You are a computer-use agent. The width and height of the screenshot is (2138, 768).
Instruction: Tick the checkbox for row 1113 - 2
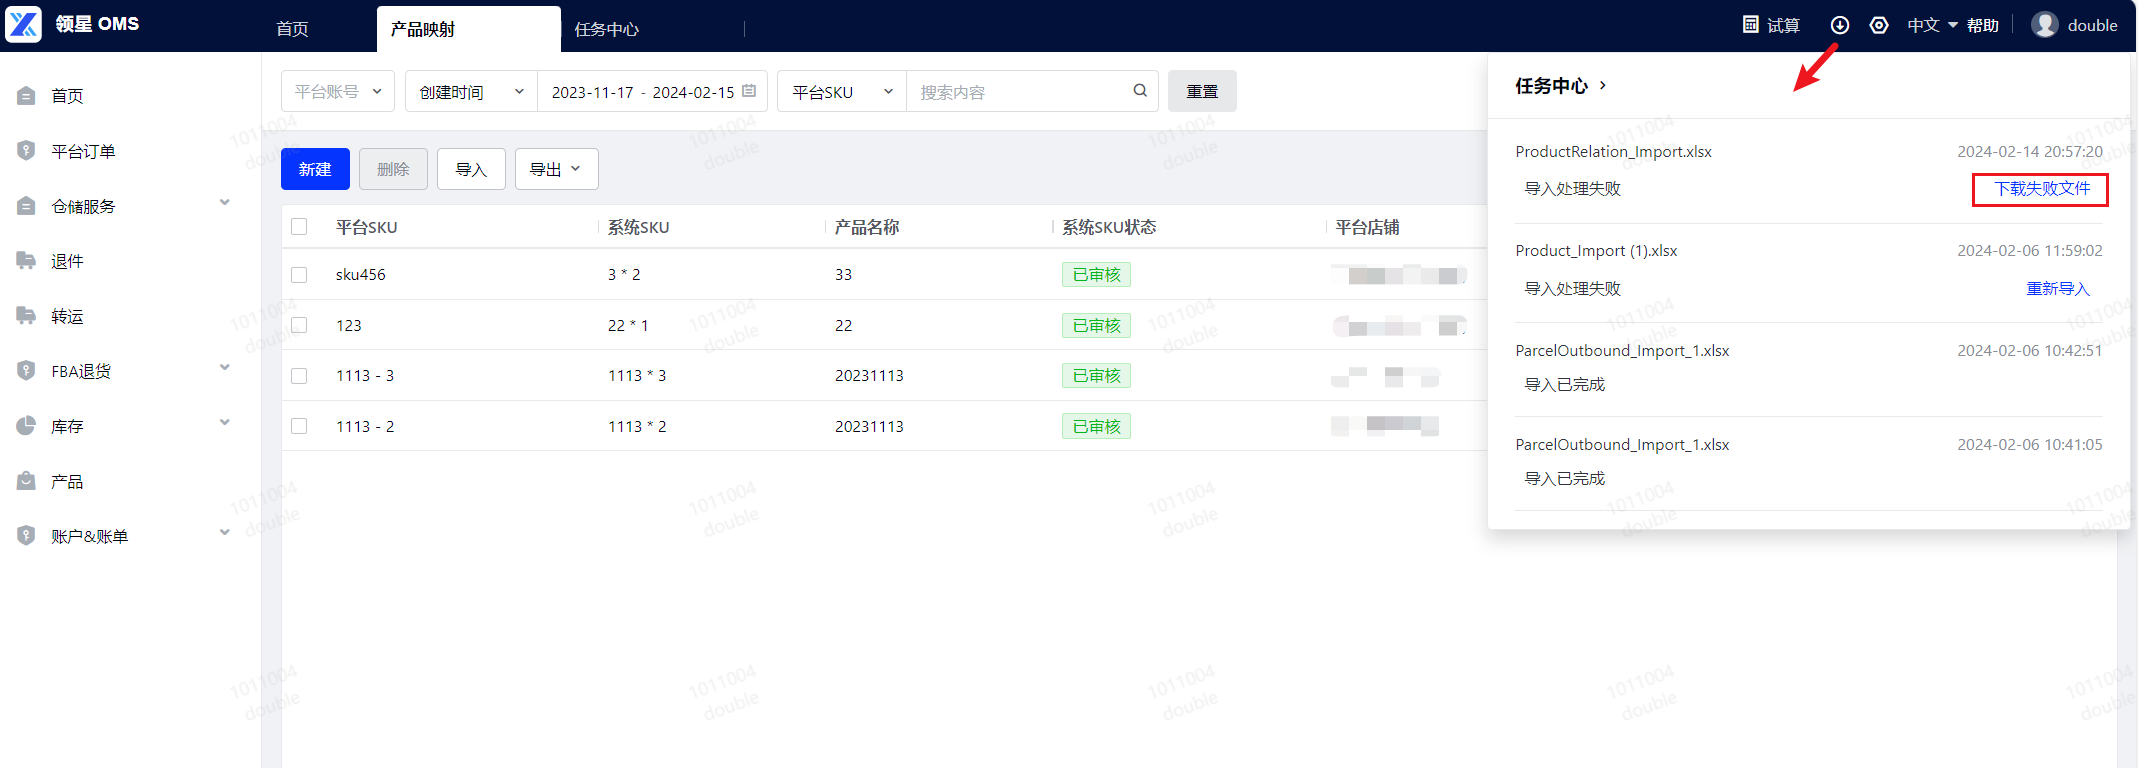299,427
